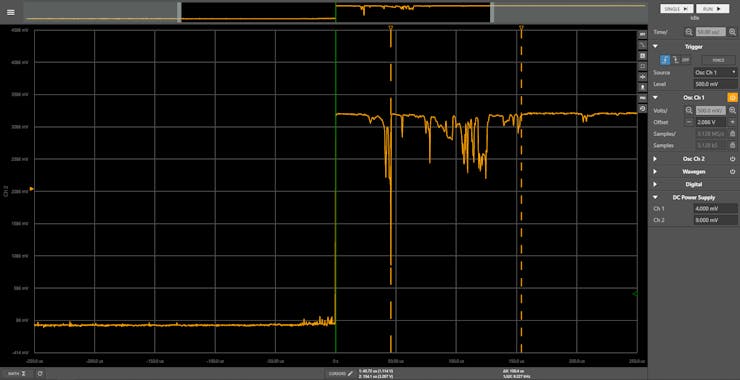Screen dimensions: 740x380
Task: Collapse the DC Power Supply section
Action: (655, 197)
